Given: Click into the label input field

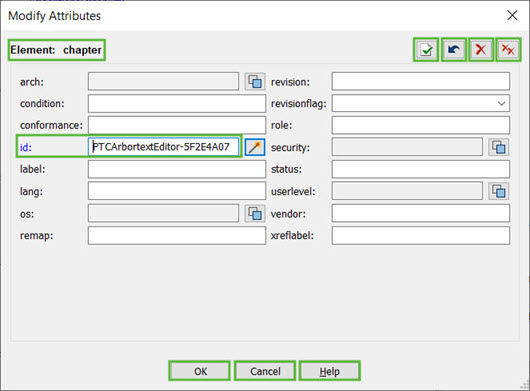Looking at the screenshot, I should click(177, 169).
